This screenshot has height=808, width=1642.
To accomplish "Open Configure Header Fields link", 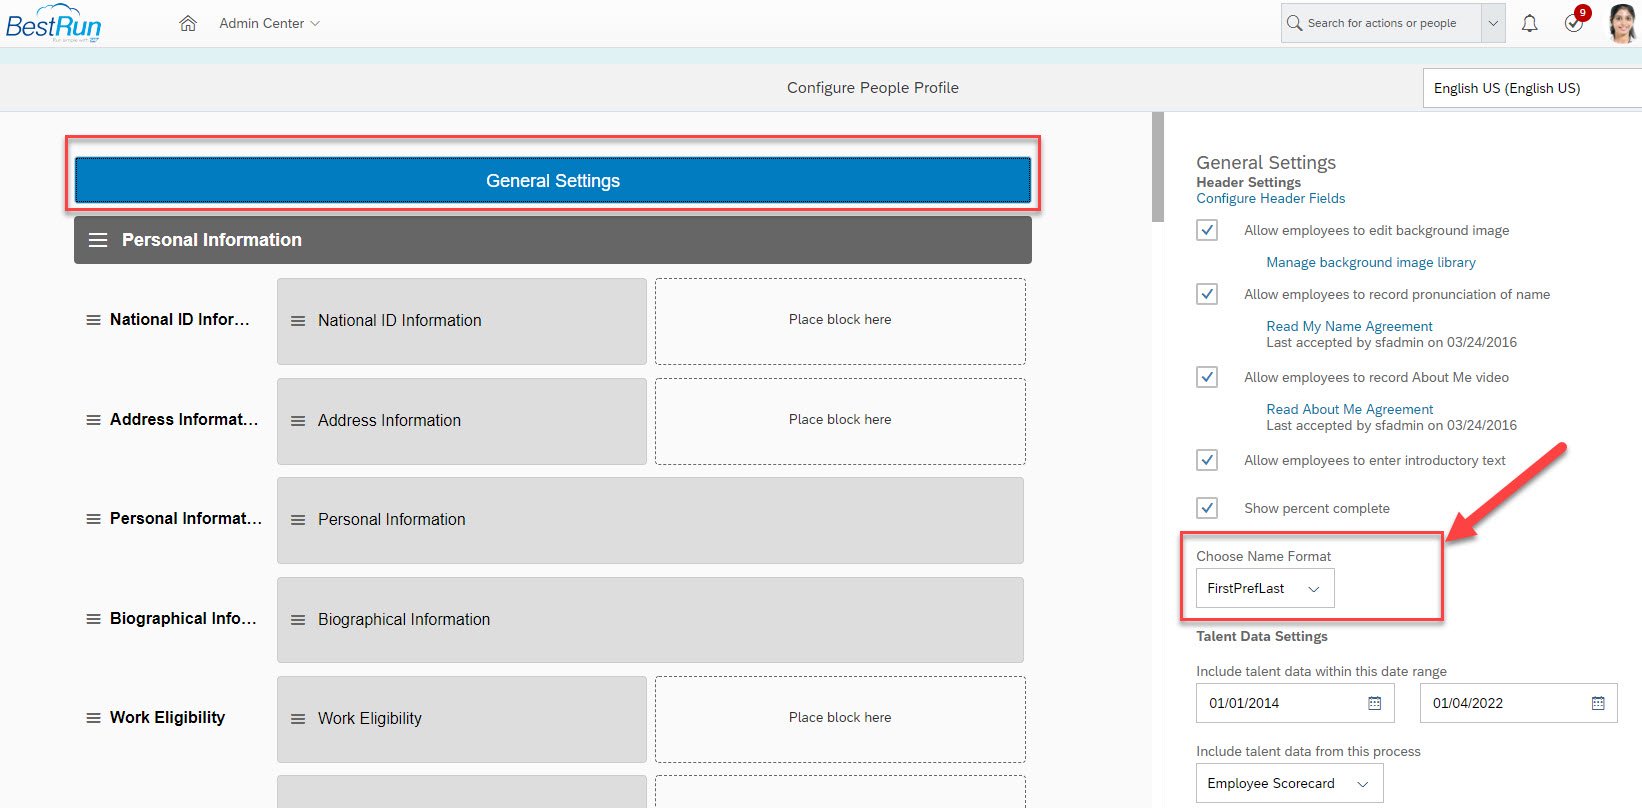I will pyautogui.click(x=1270, y=198).
